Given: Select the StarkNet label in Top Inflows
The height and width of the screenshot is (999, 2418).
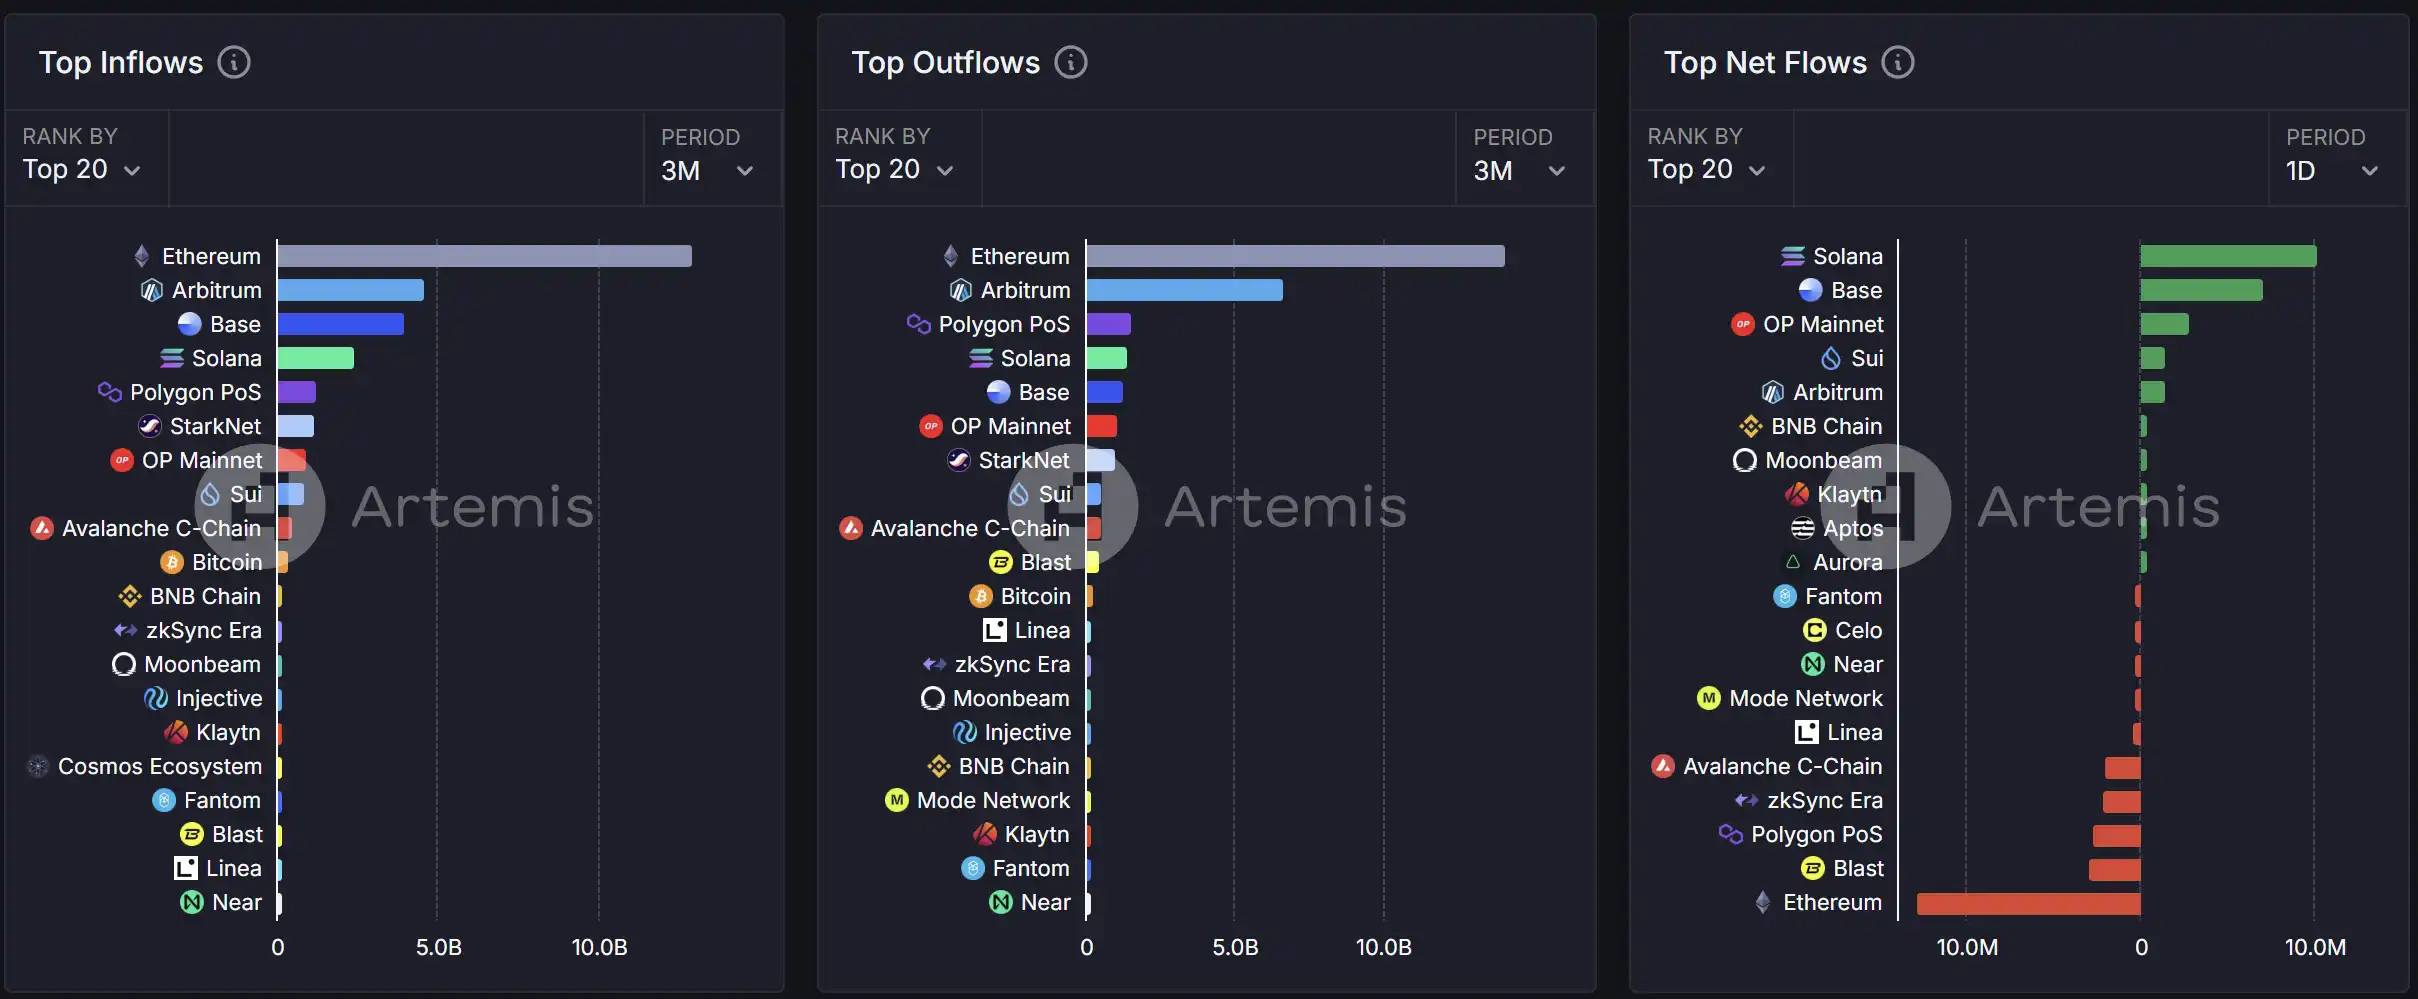Looking at the screenshot, I should pos(215,427).
